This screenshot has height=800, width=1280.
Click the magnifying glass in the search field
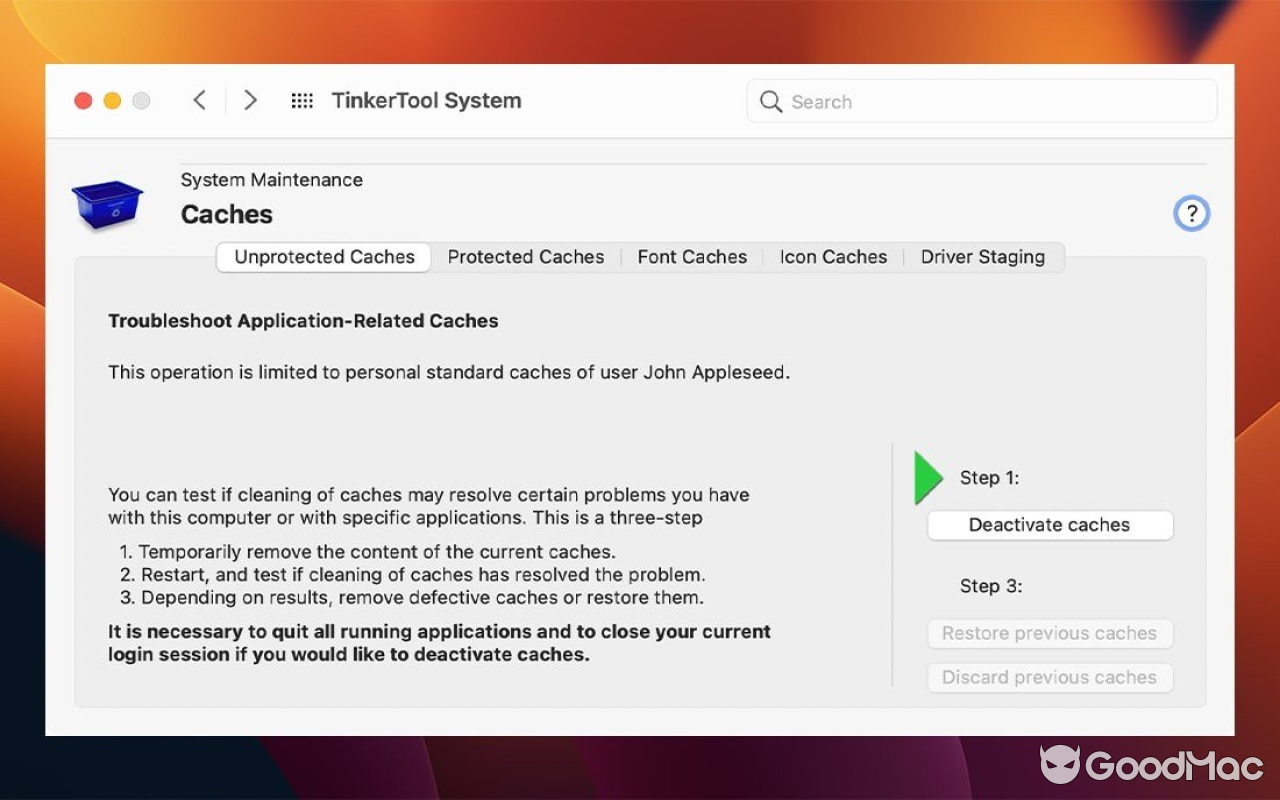coord(770,101)
